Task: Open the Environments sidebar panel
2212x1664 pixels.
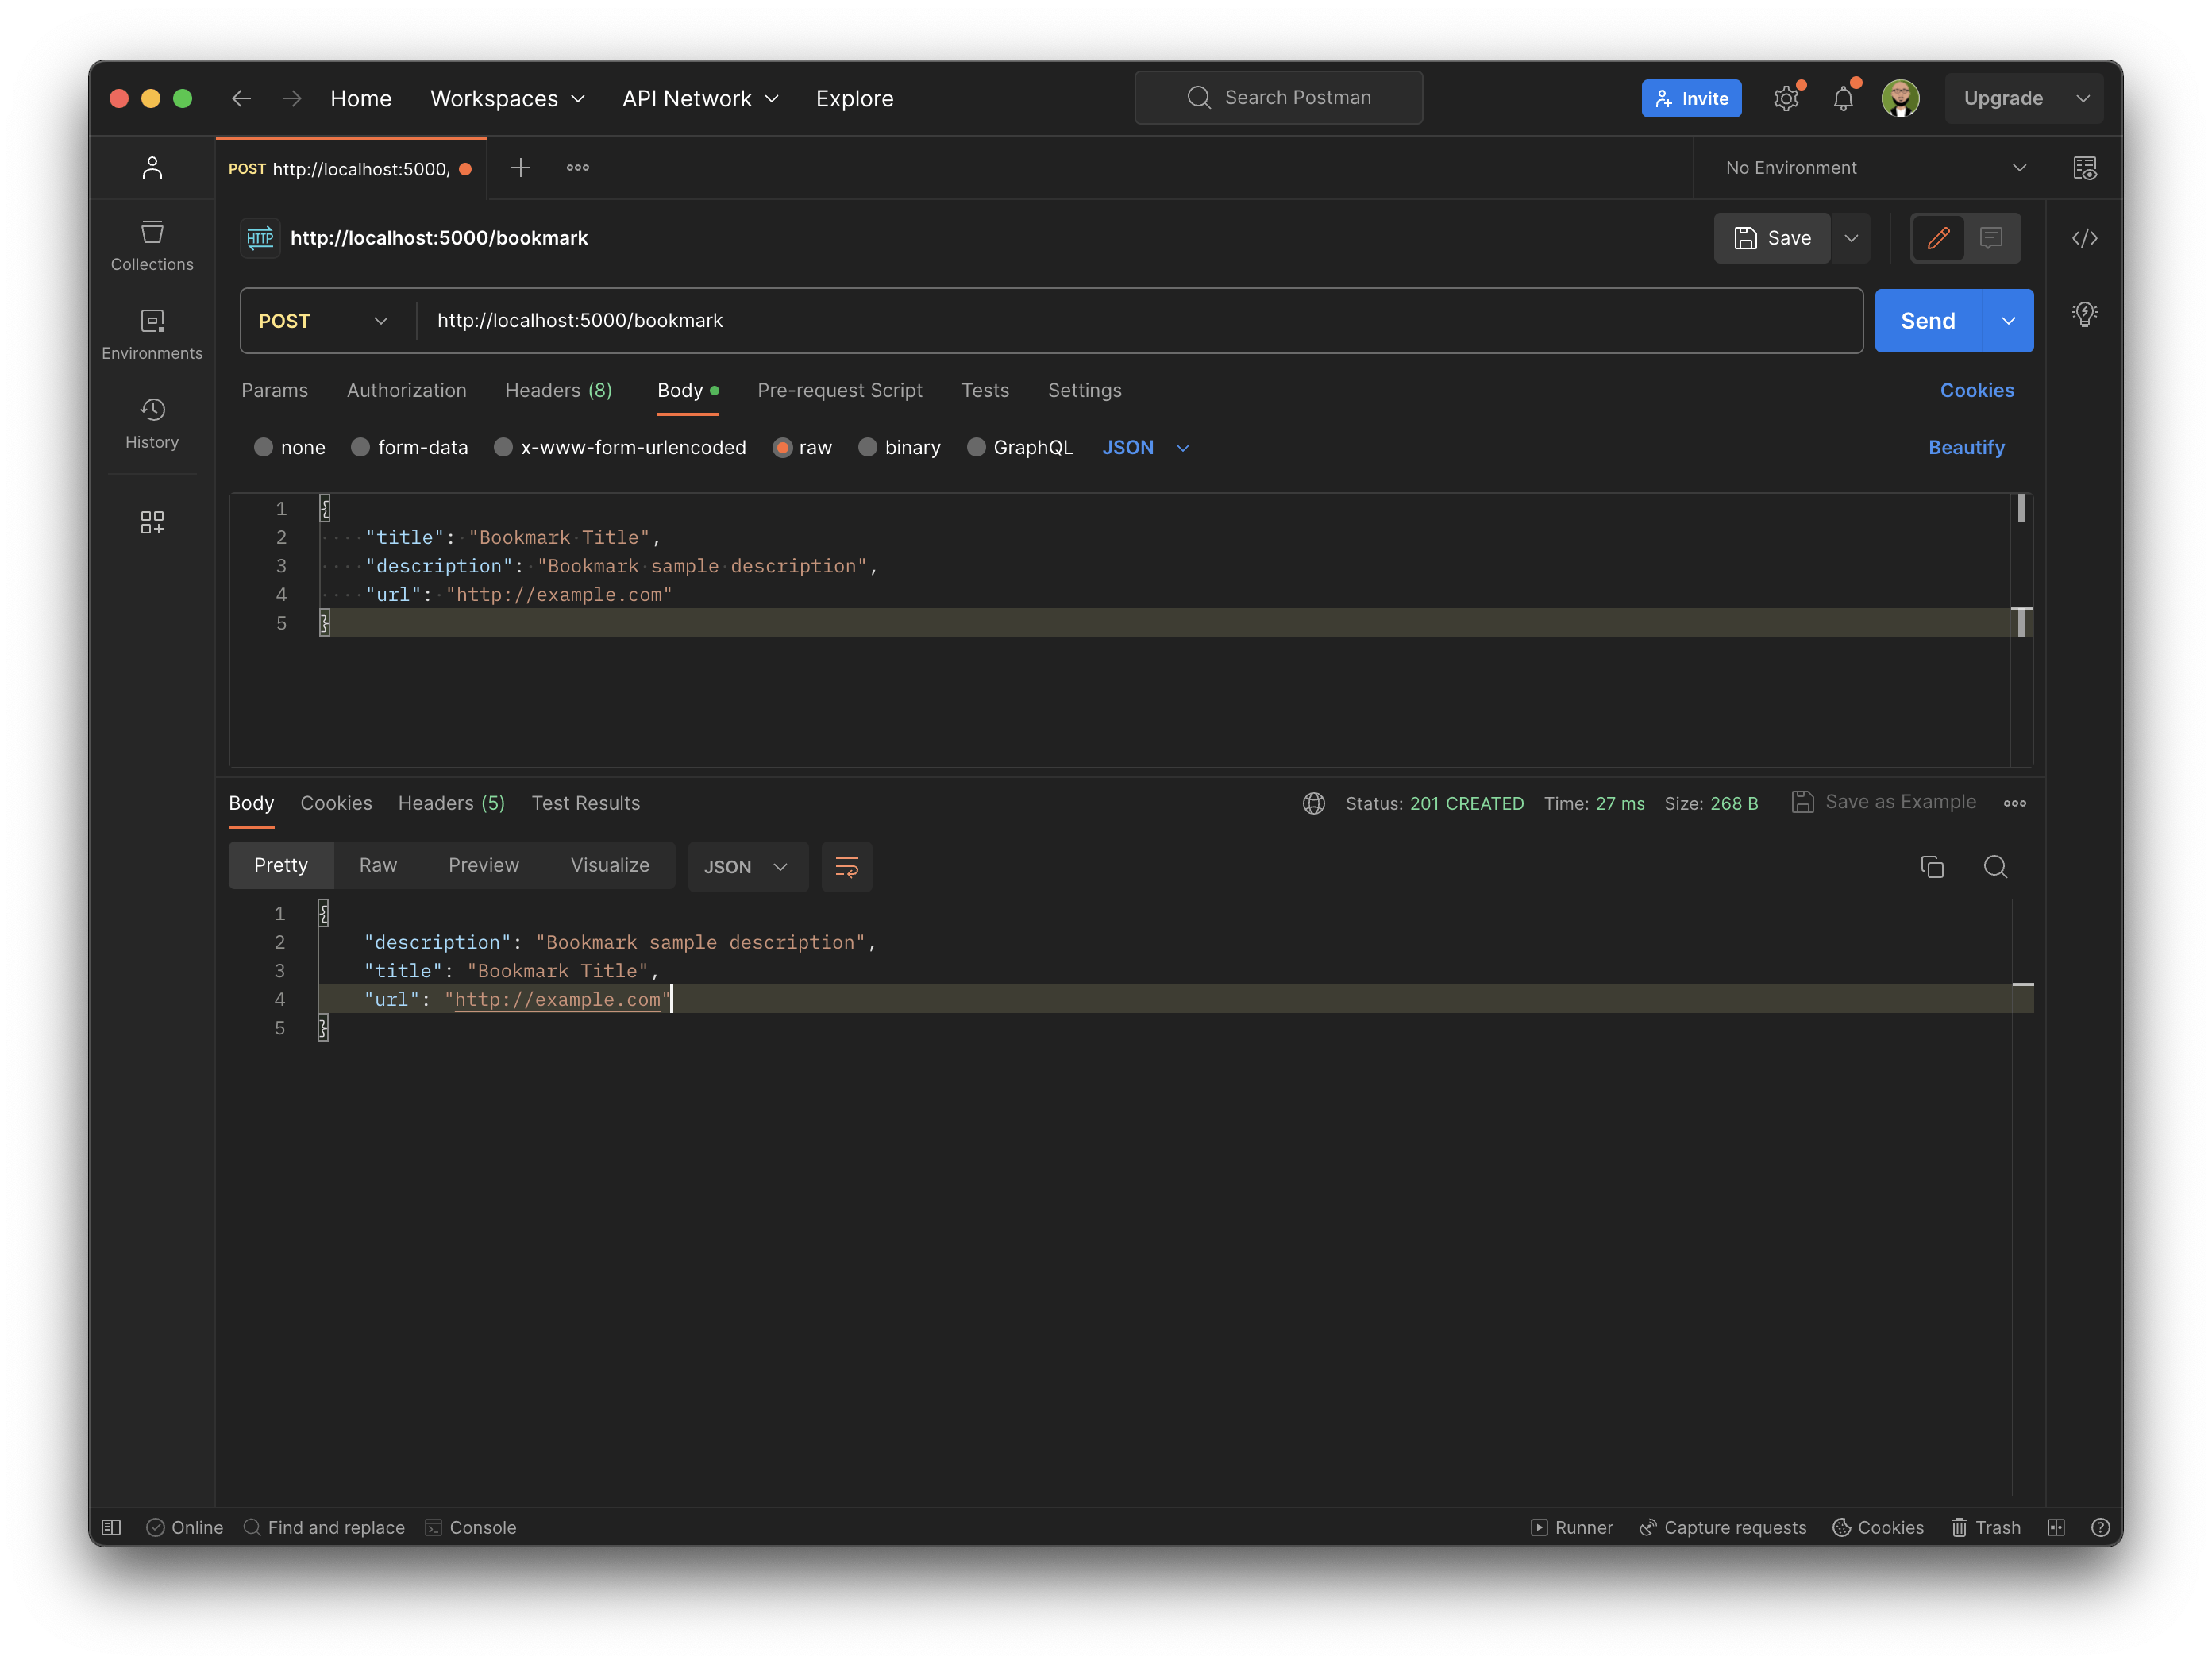Action: tap(152, 333)
